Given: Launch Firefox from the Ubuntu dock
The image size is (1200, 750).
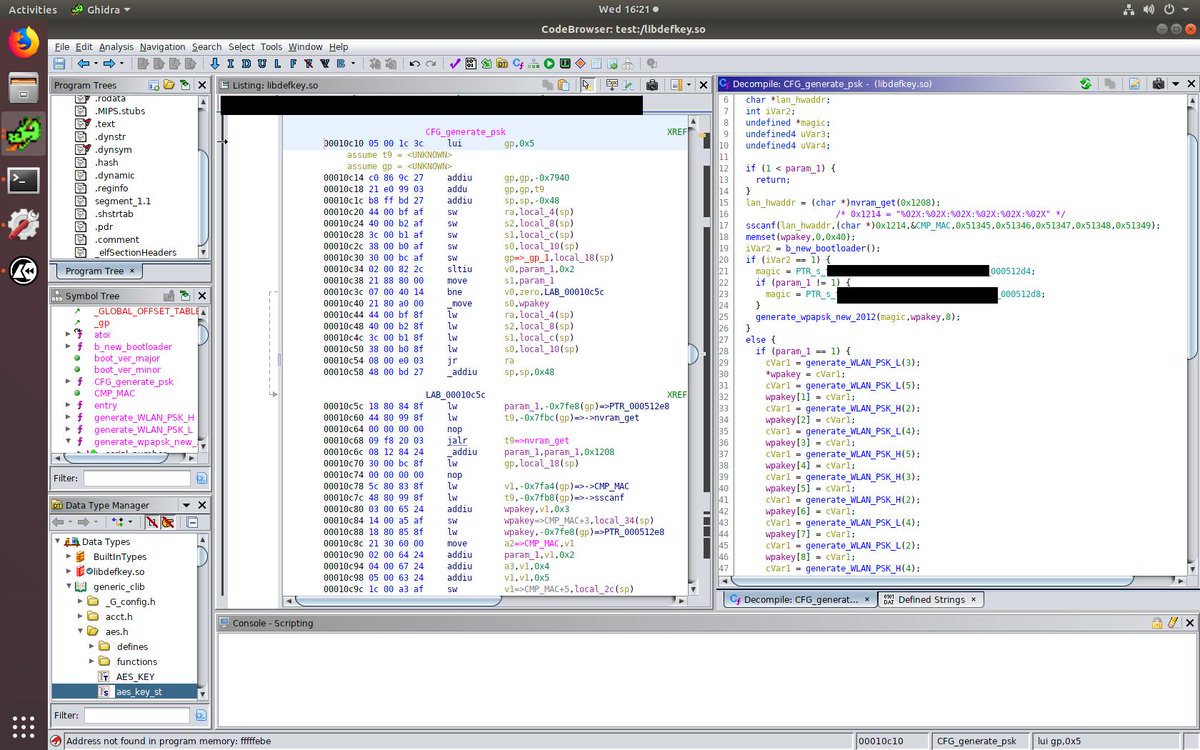Looking at the screenshot, I should [23, 43].
